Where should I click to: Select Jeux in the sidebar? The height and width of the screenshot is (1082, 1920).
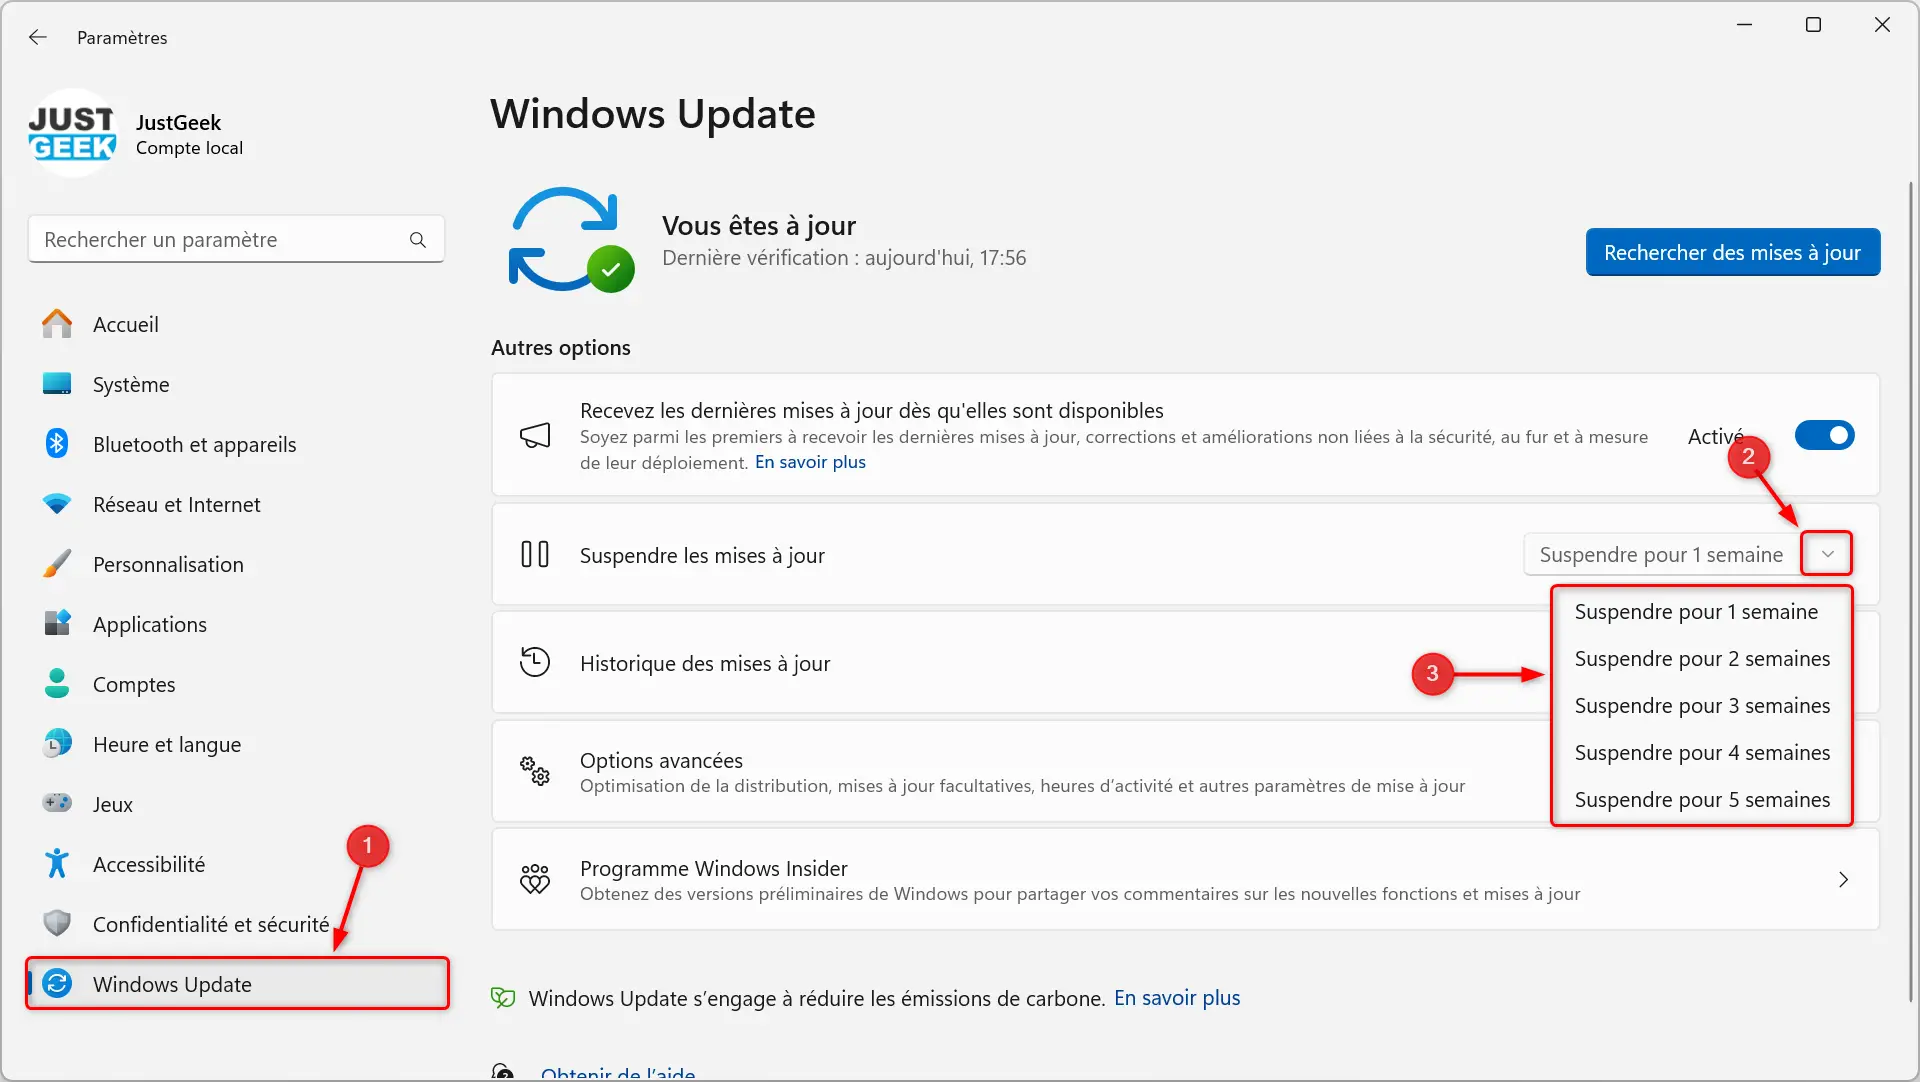(236, 804)
